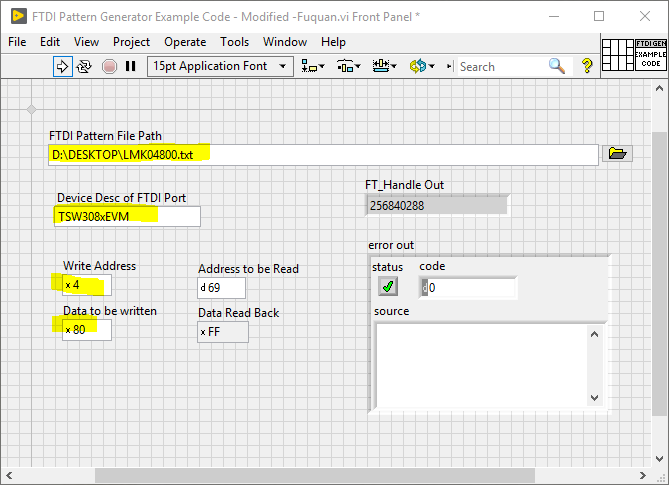This screenshot has height=485, width=669.
Task: Click the error source text box
Action: click(x=481, y=366)
